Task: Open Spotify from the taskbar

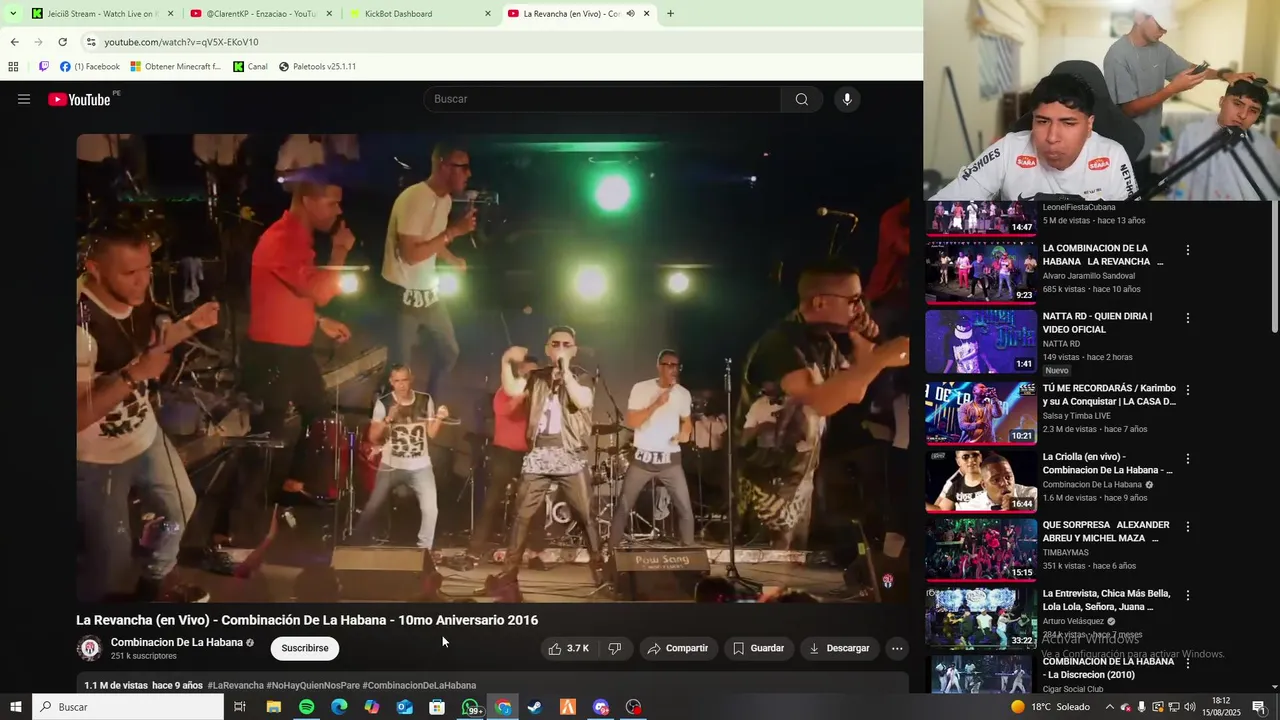Action: click(306, 707)
